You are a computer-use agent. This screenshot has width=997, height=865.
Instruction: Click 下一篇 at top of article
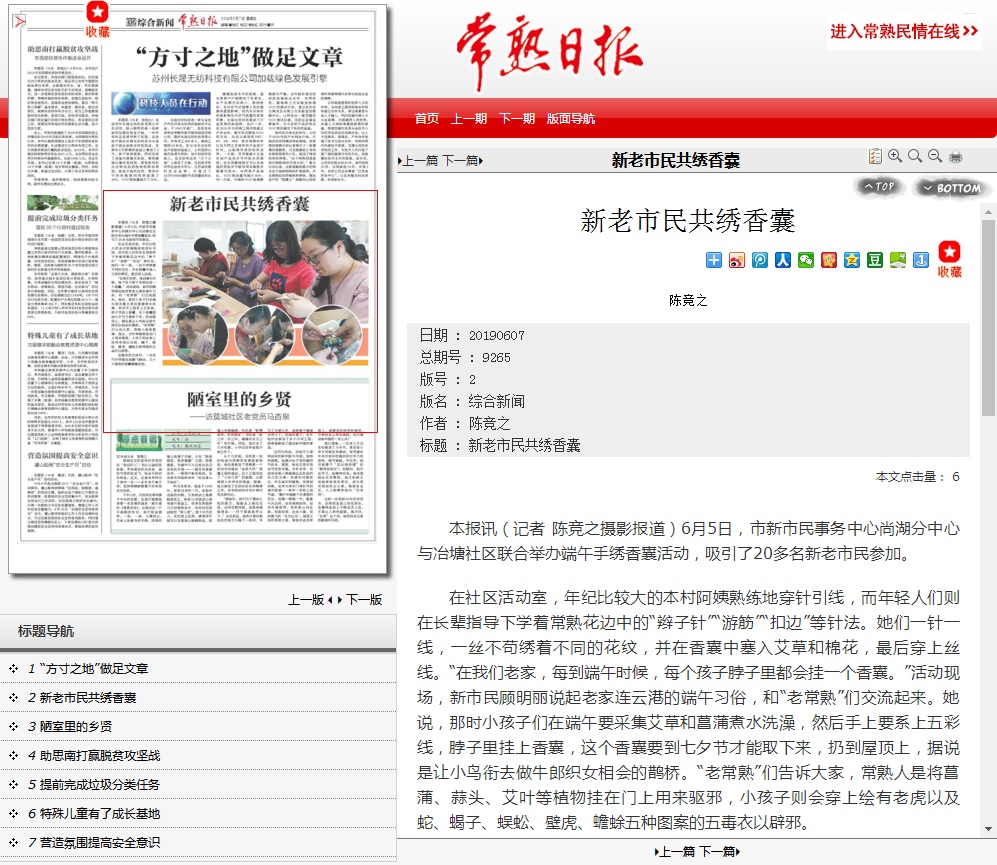[x=462, y=160]
